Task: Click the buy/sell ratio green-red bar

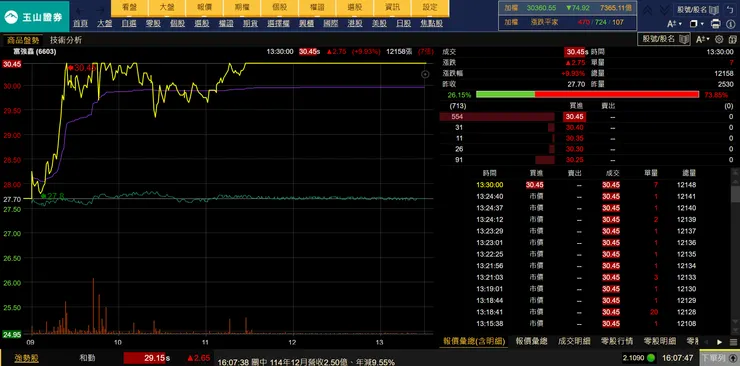Action: (x=587, y=94)
